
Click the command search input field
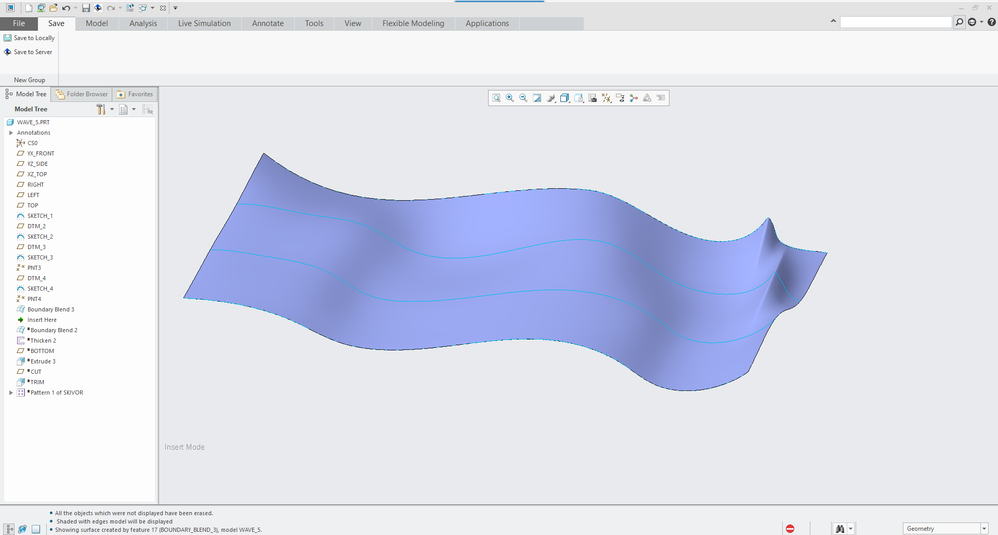click(896, 22)
